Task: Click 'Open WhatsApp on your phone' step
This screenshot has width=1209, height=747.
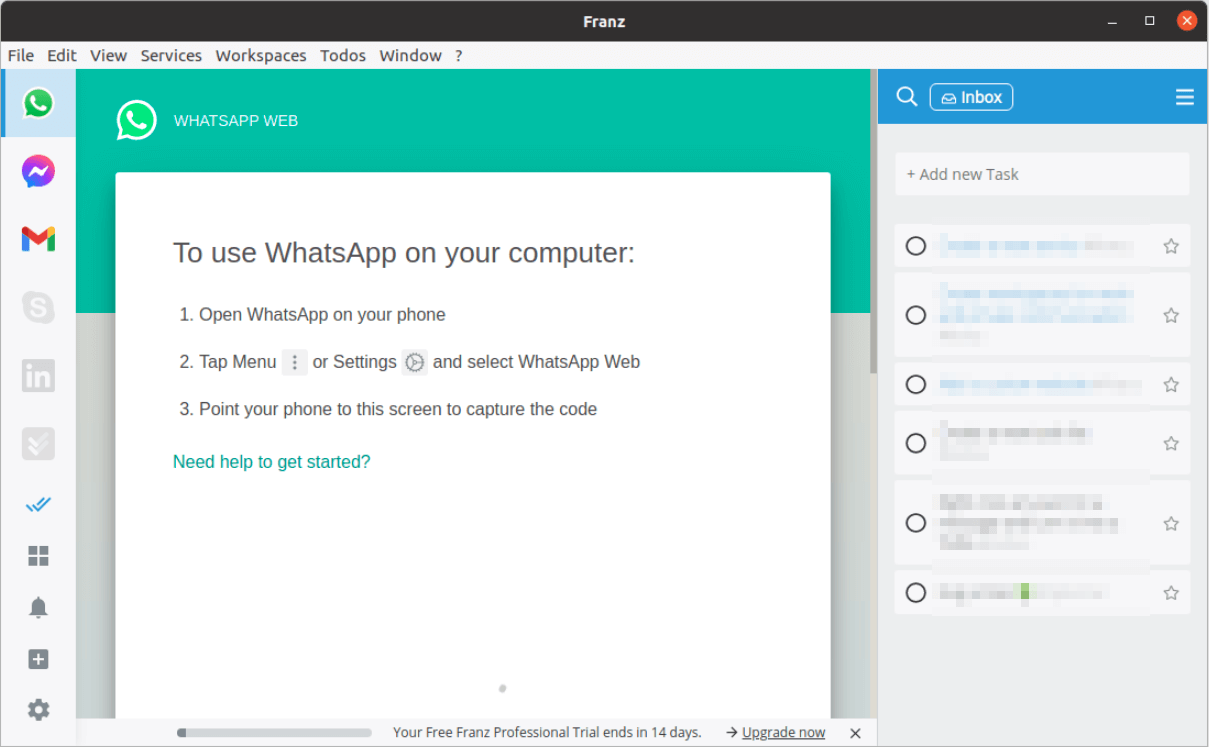Action: click(322, 314)
